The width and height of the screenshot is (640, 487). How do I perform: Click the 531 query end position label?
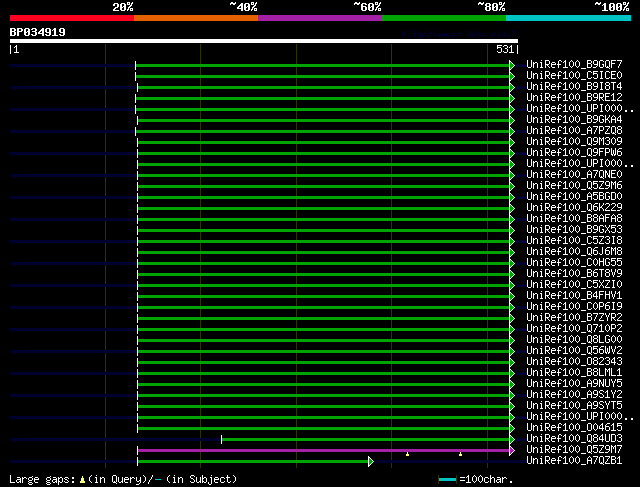click(x=505, y=49)
